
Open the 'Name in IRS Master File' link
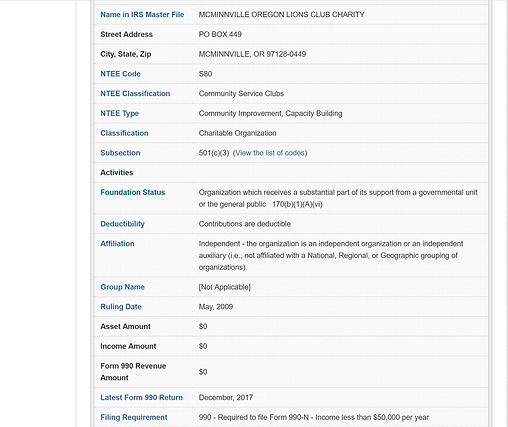pyautogui.click(x=142, y=15)
